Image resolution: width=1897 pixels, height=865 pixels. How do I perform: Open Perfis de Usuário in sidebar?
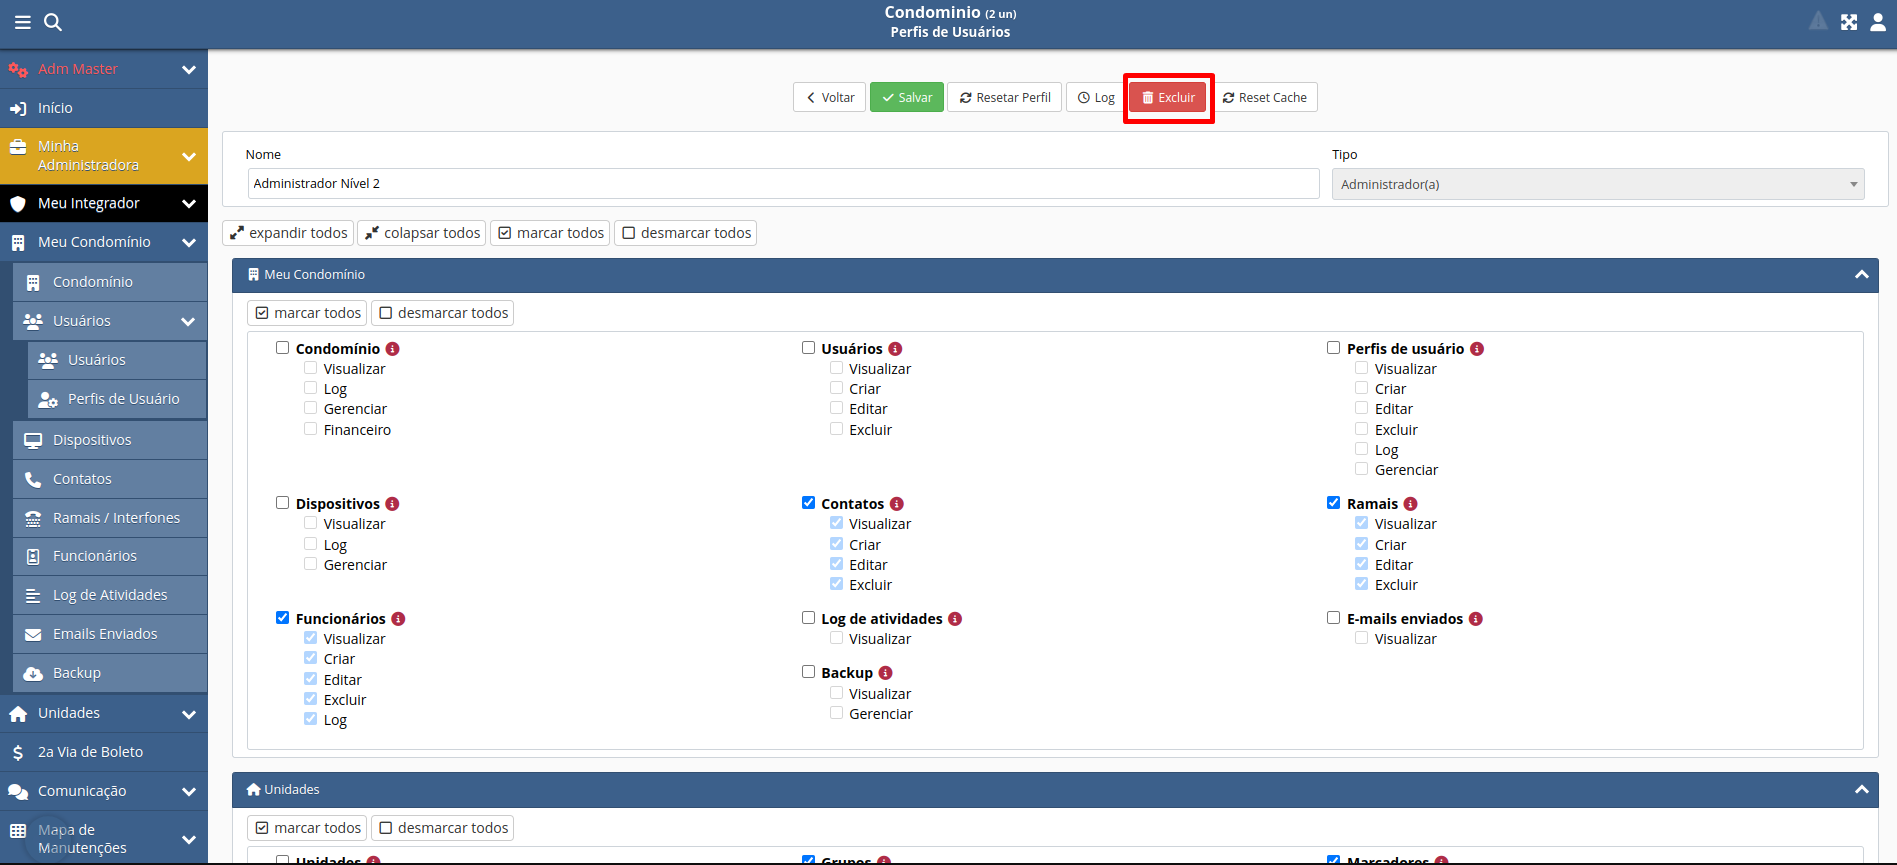123,399
